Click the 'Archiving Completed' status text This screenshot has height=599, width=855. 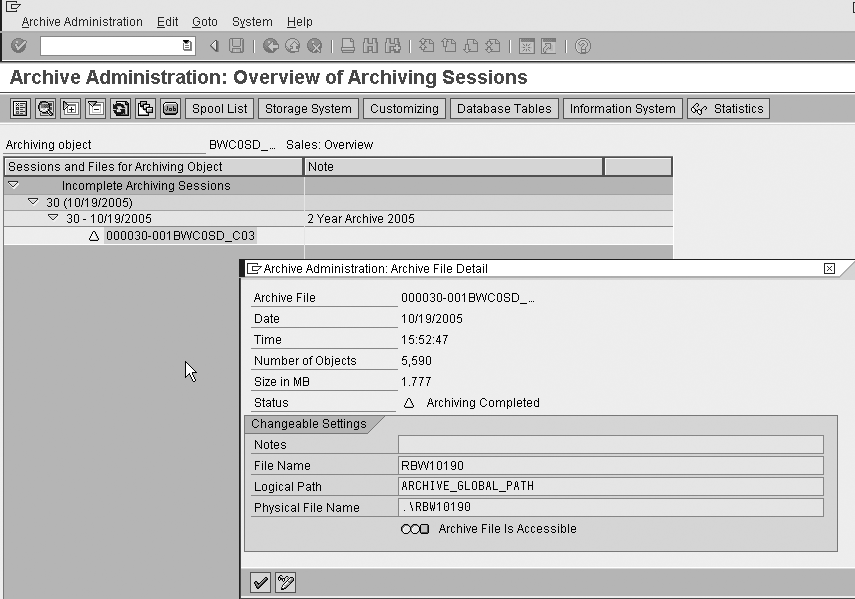click(x=483, y=403)
